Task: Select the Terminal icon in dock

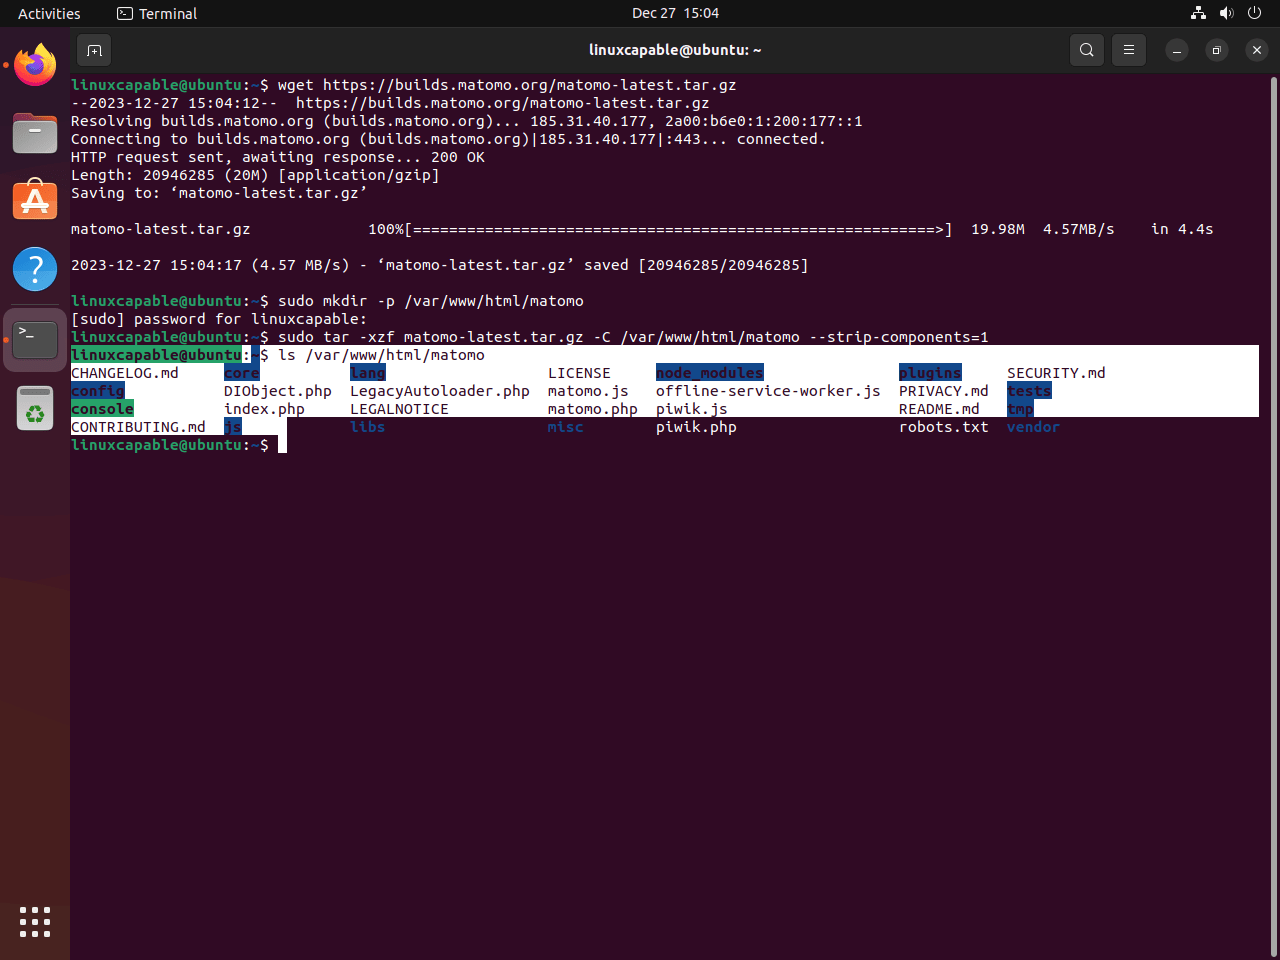Action: pos(35,340)
